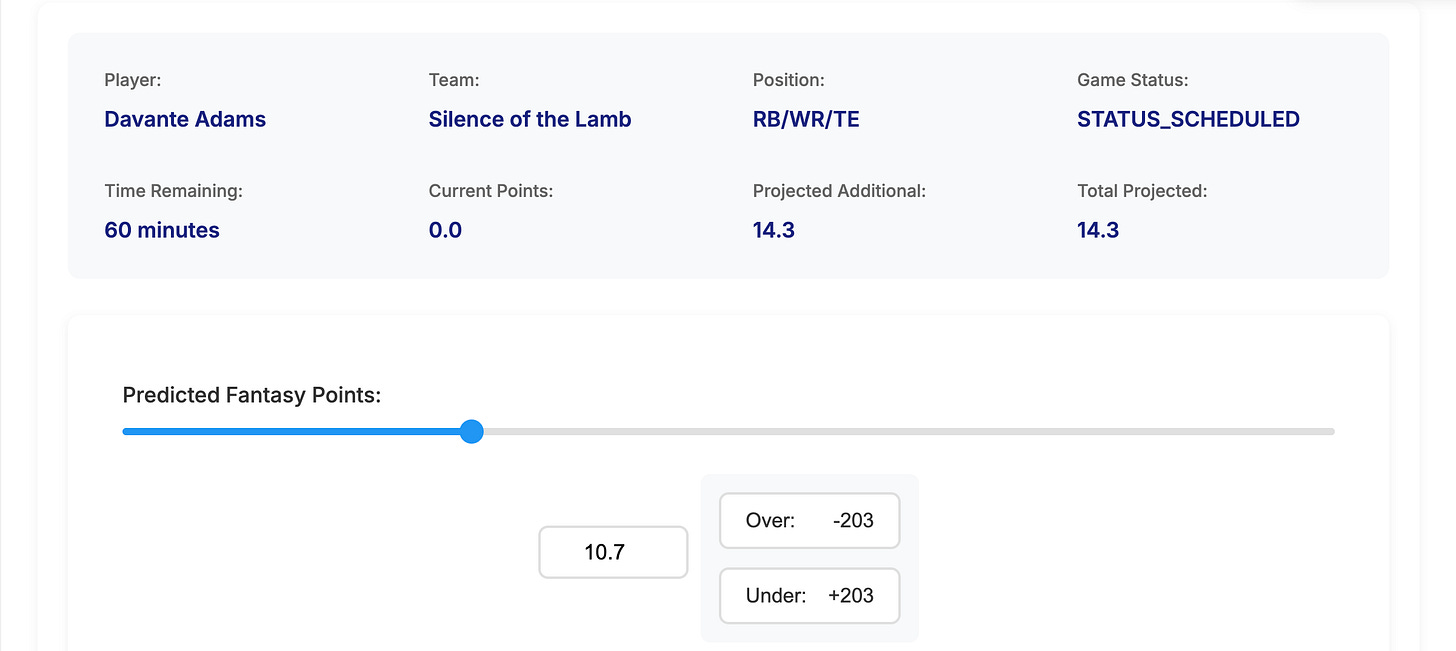1456x651 pixels.
Task: Click the player name Davante Adams
Action: coord(185,119)
